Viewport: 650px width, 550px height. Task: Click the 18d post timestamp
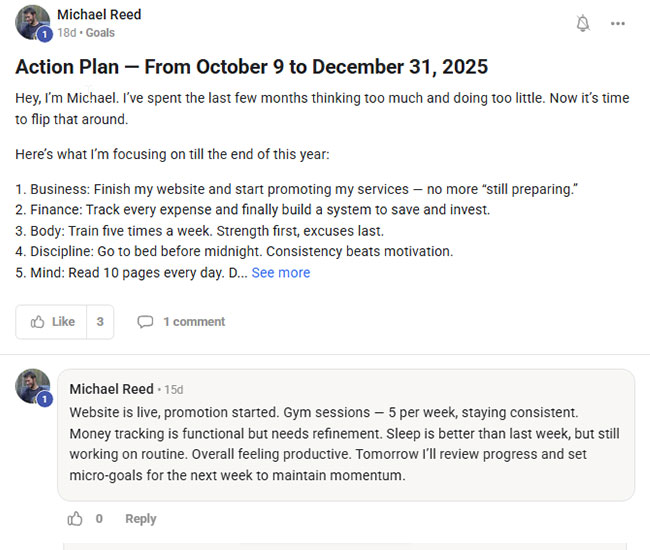pyautogui.click(x=66, y=33)
